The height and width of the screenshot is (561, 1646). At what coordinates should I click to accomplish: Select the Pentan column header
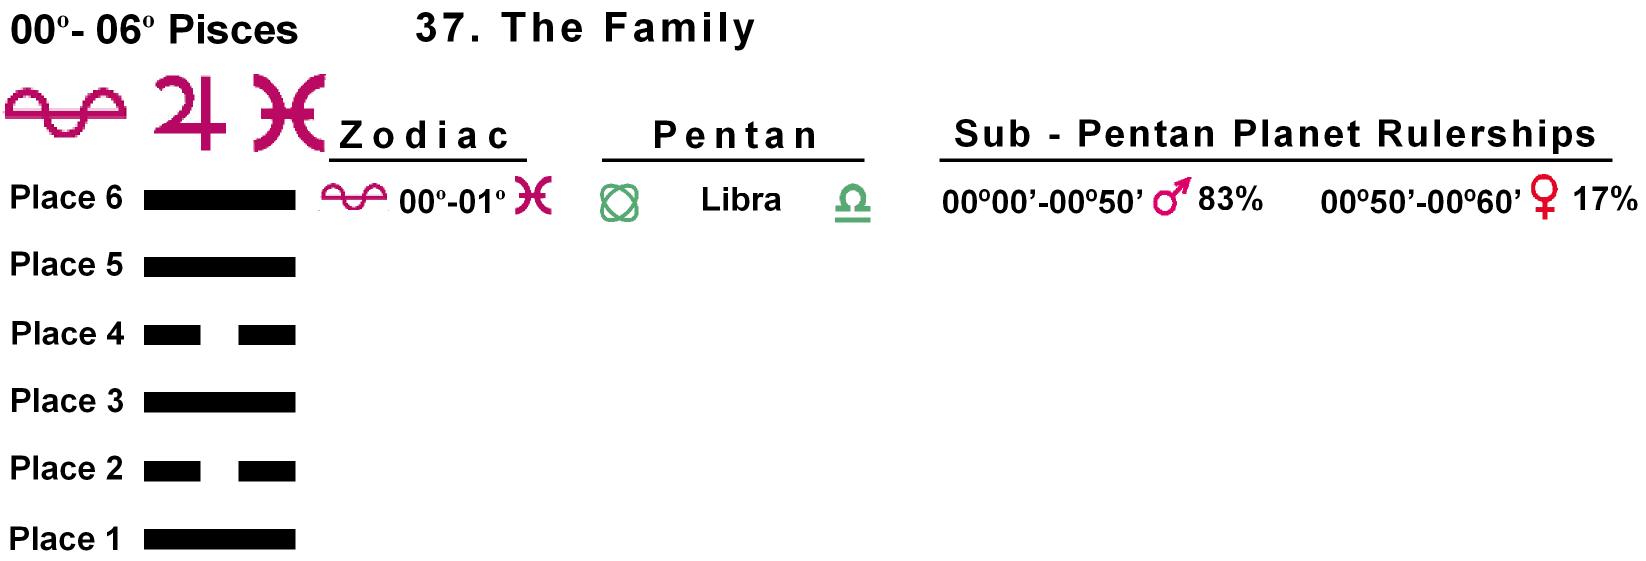click(x=735, y=136)
